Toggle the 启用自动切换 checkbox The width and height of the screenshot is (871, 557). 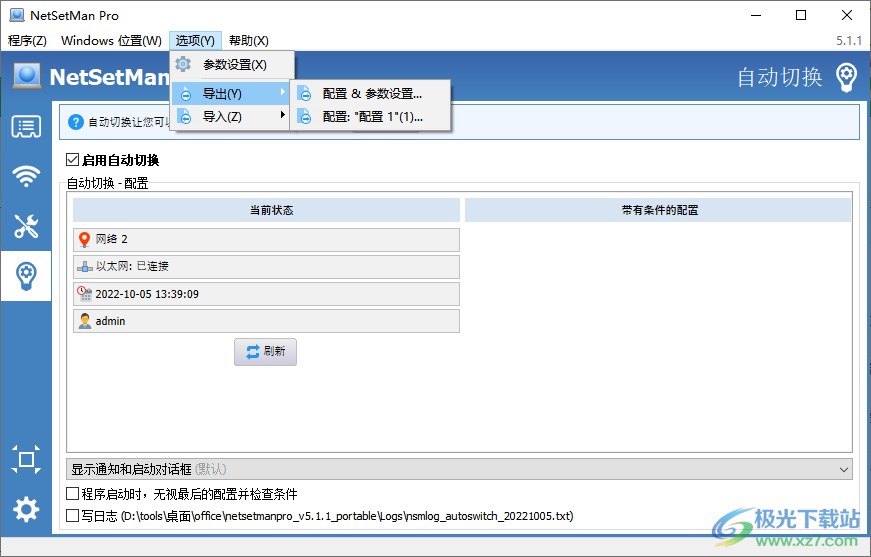click(72, 160)
